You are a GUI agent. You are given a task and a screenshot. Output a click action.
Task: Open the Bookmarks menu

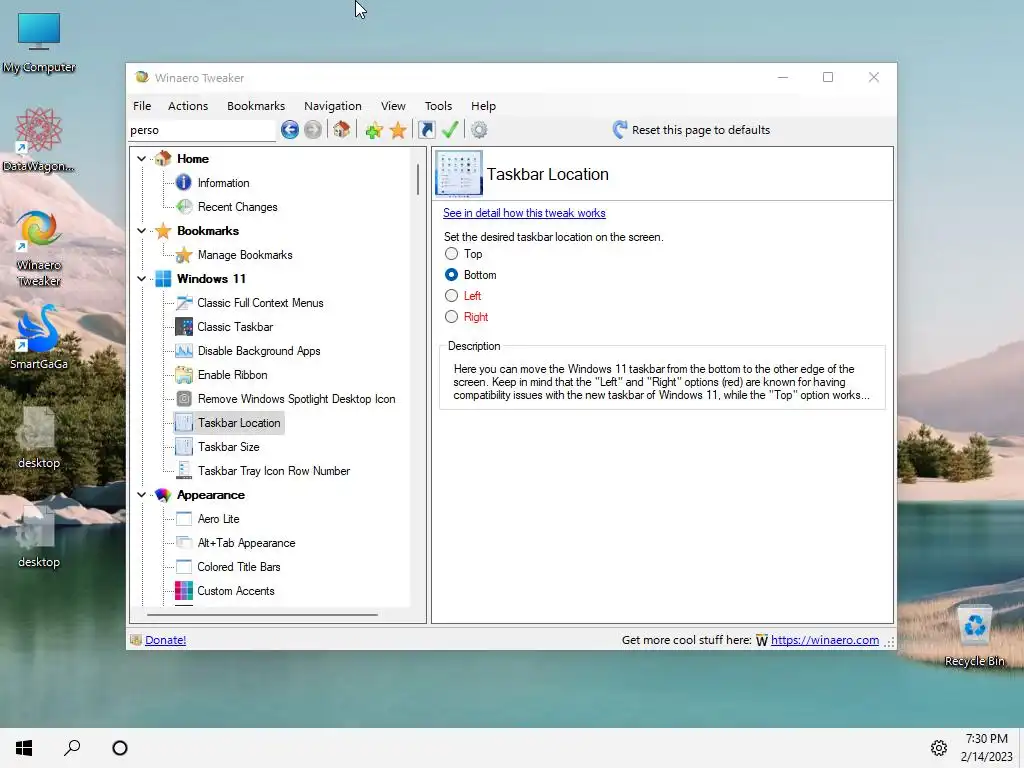tap(256, 106)
